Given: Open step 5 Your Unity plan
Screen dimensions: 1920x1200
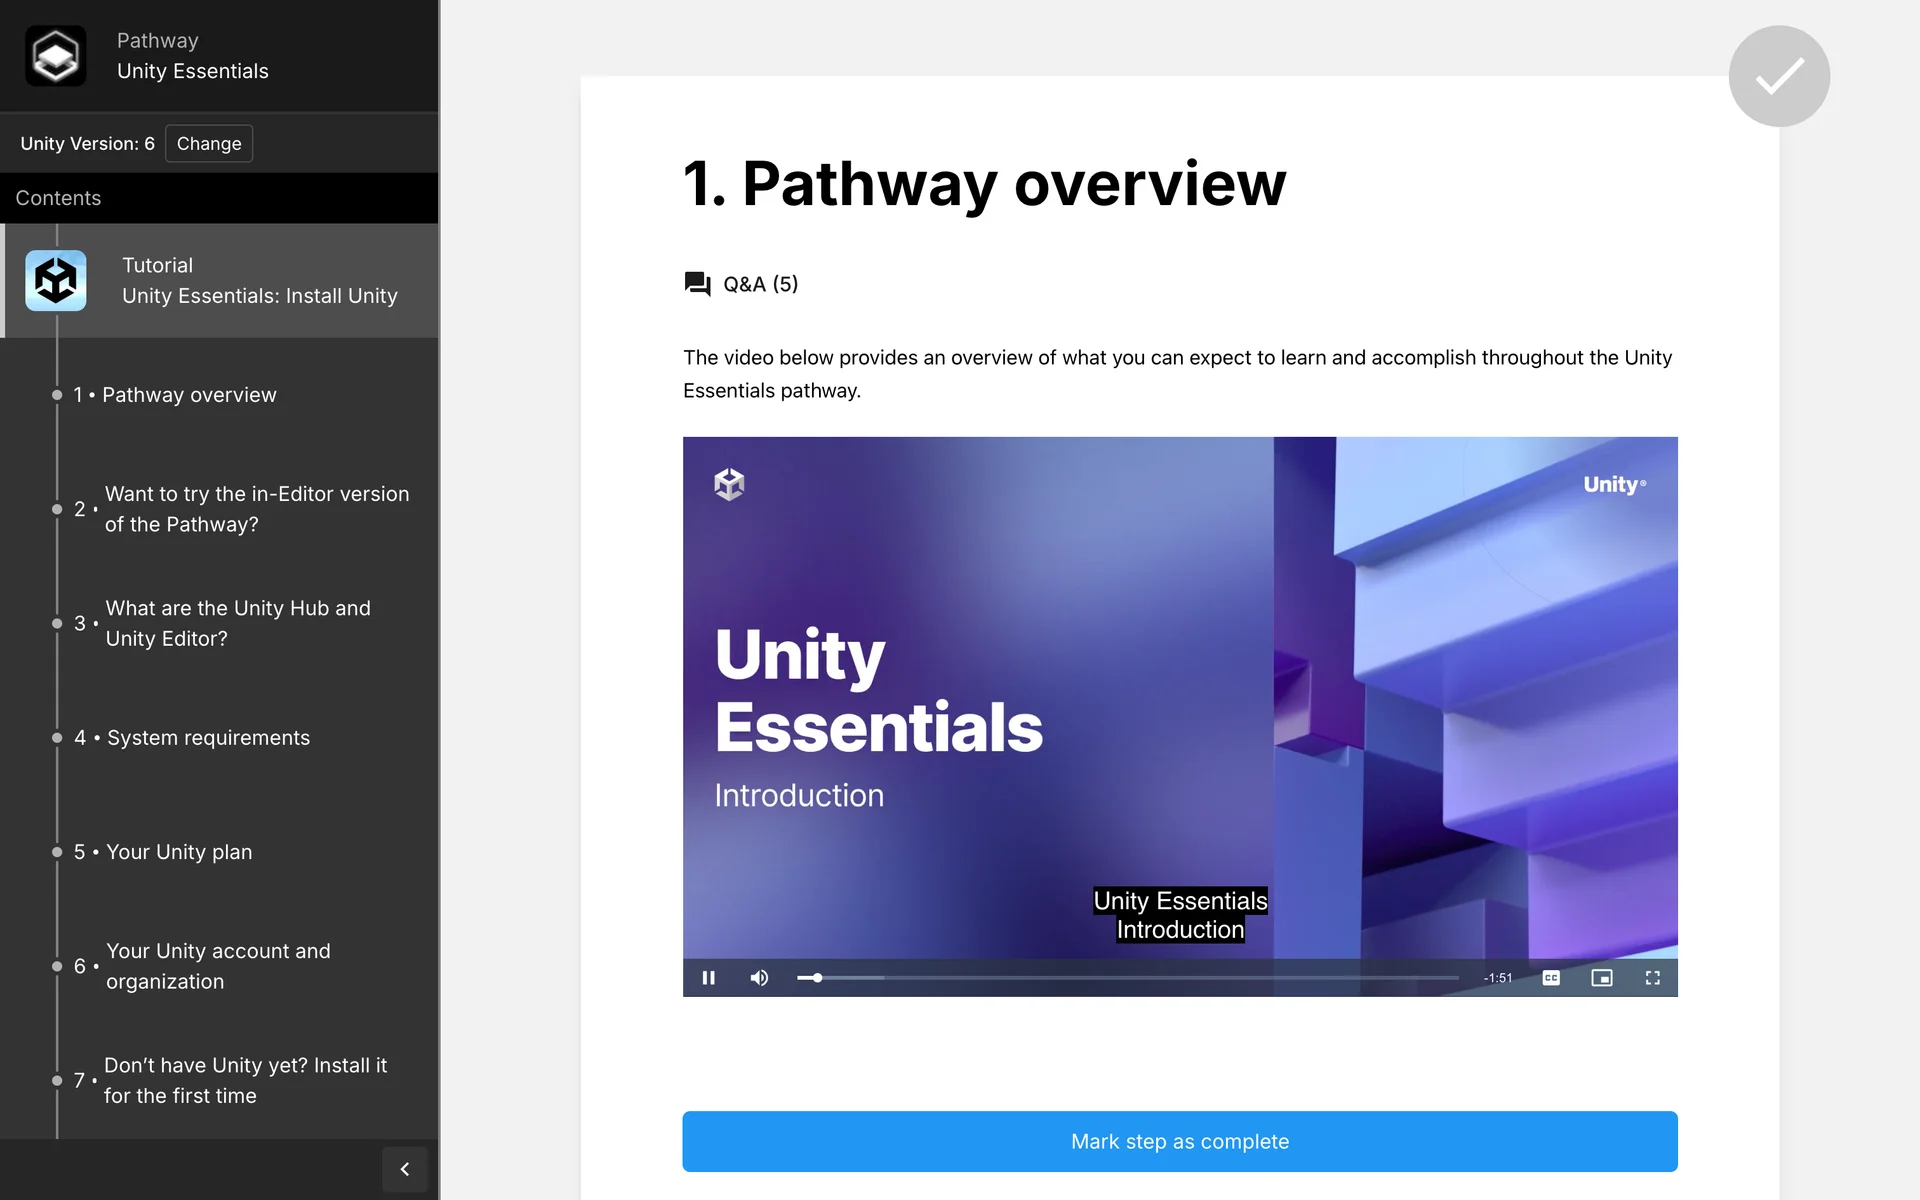Looking at the screenshot, I should [179, 852].
